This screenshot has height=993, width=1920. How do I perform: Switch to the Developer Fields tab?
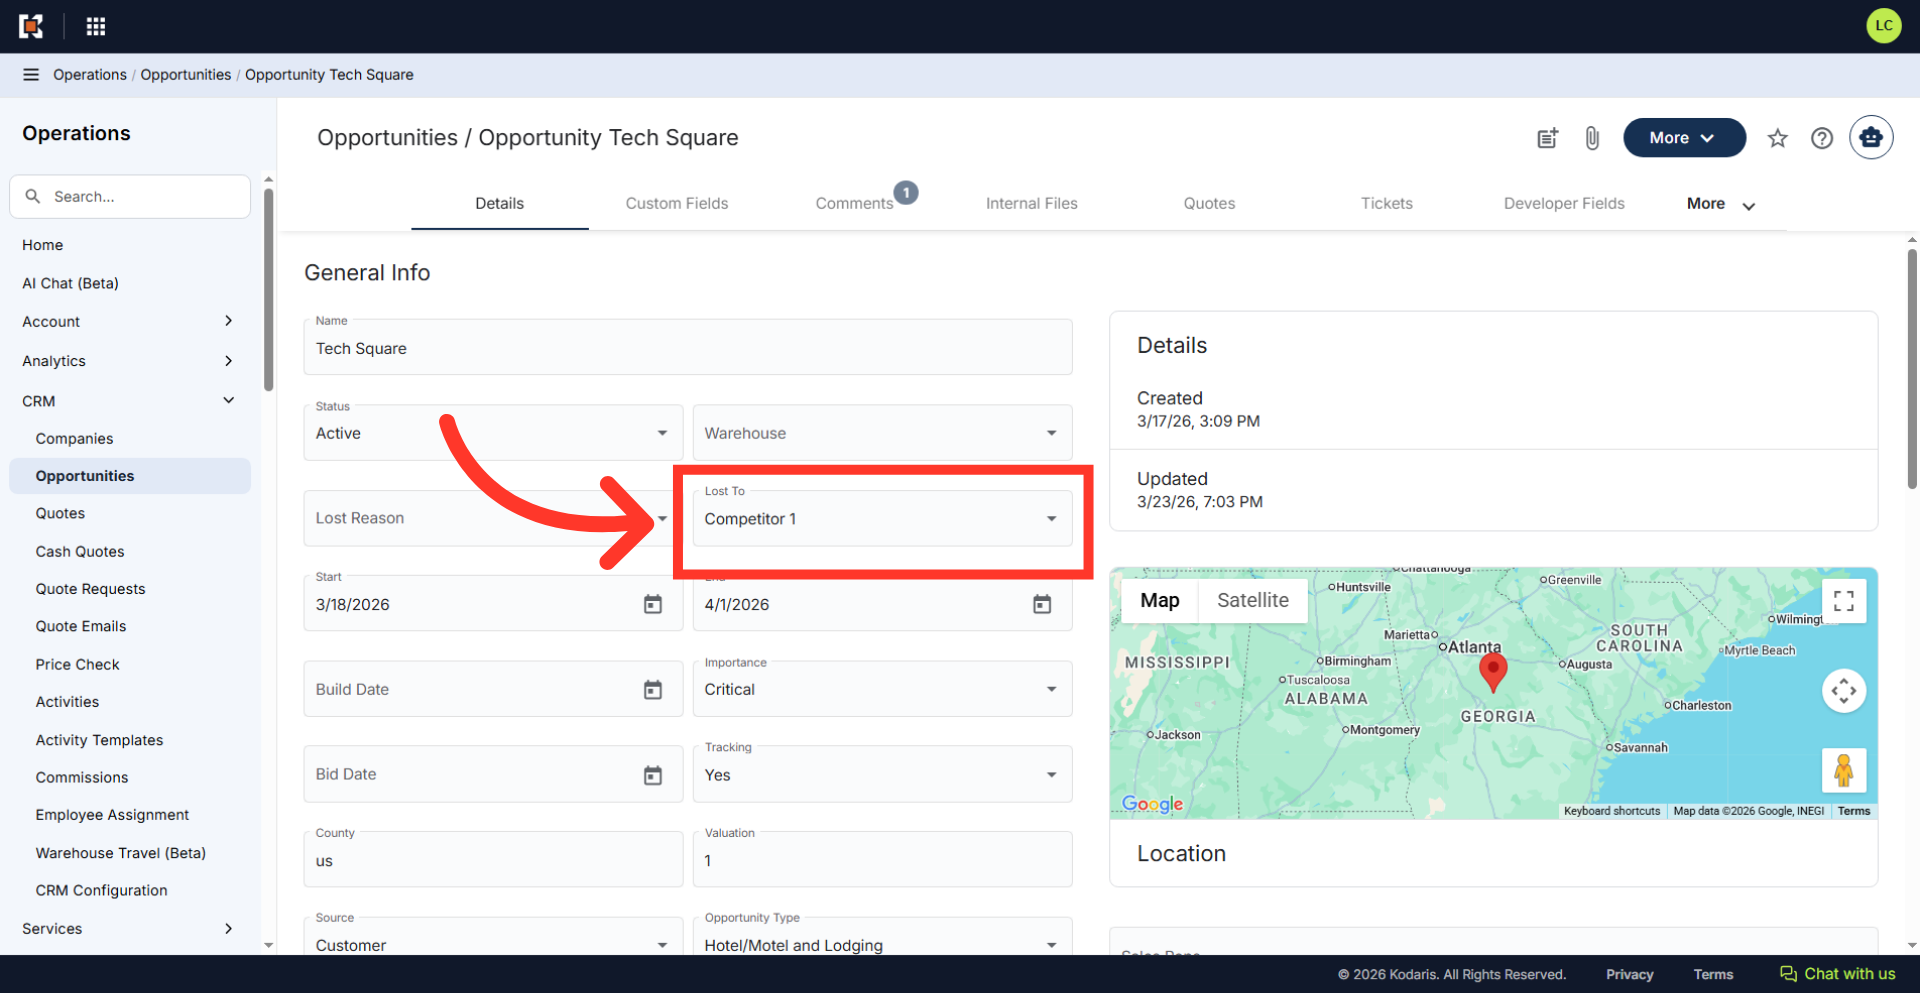click(1564, 204)
